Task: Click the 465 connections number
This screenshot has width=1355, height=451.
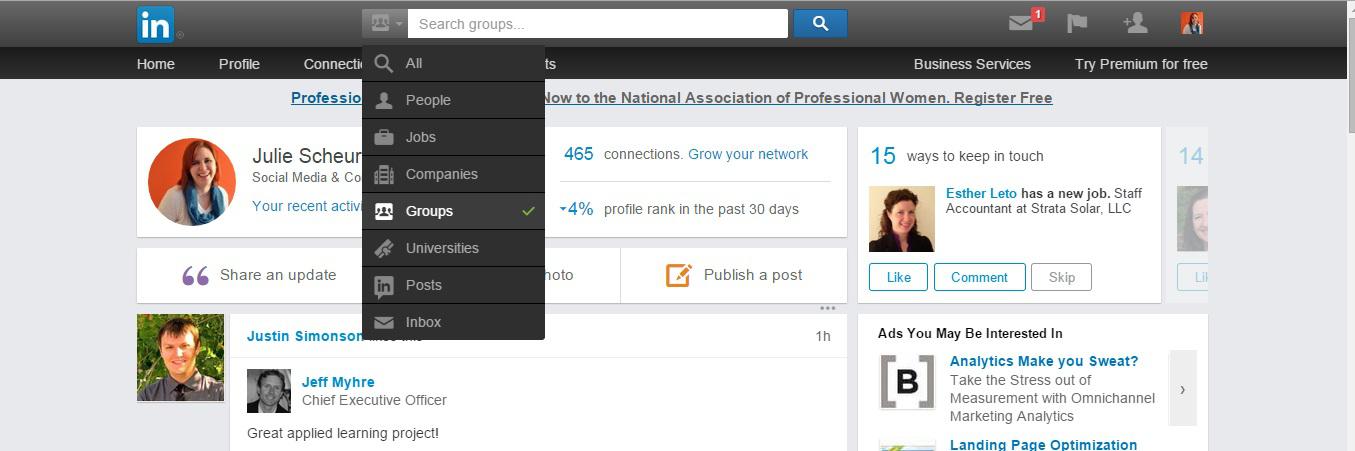Action: pyautogui.click(x=578, y=154)
